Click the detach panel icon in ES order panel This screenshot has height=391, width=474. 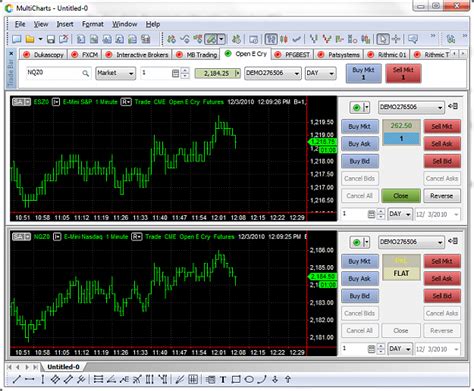tap(453, 106)
